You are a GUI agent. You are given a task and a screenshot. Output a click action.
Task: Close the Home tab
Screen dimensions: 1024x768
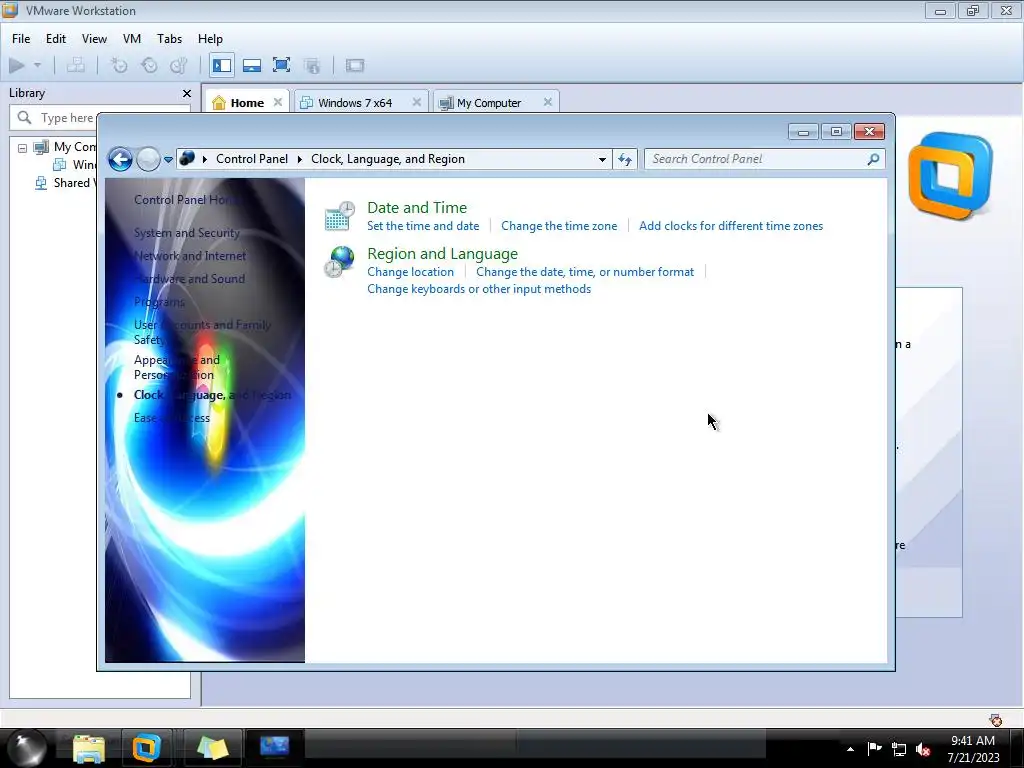pos(278,102)
